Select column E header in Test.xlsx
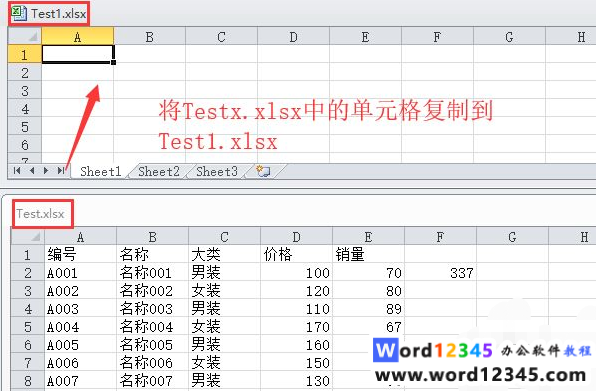The image size is (596, 391). (368, 237)
